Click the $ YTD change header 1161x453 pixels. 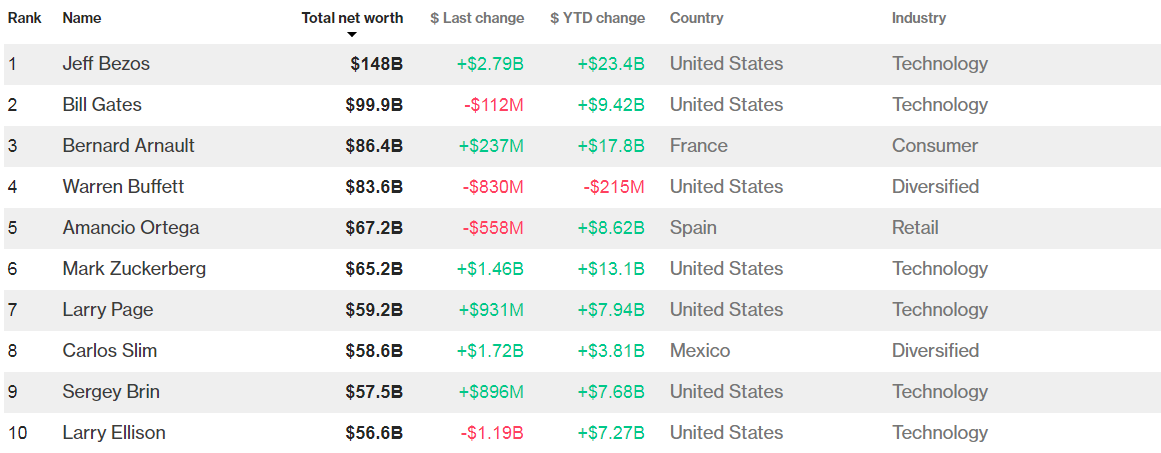pyautogui.click(x=597, y=18)
